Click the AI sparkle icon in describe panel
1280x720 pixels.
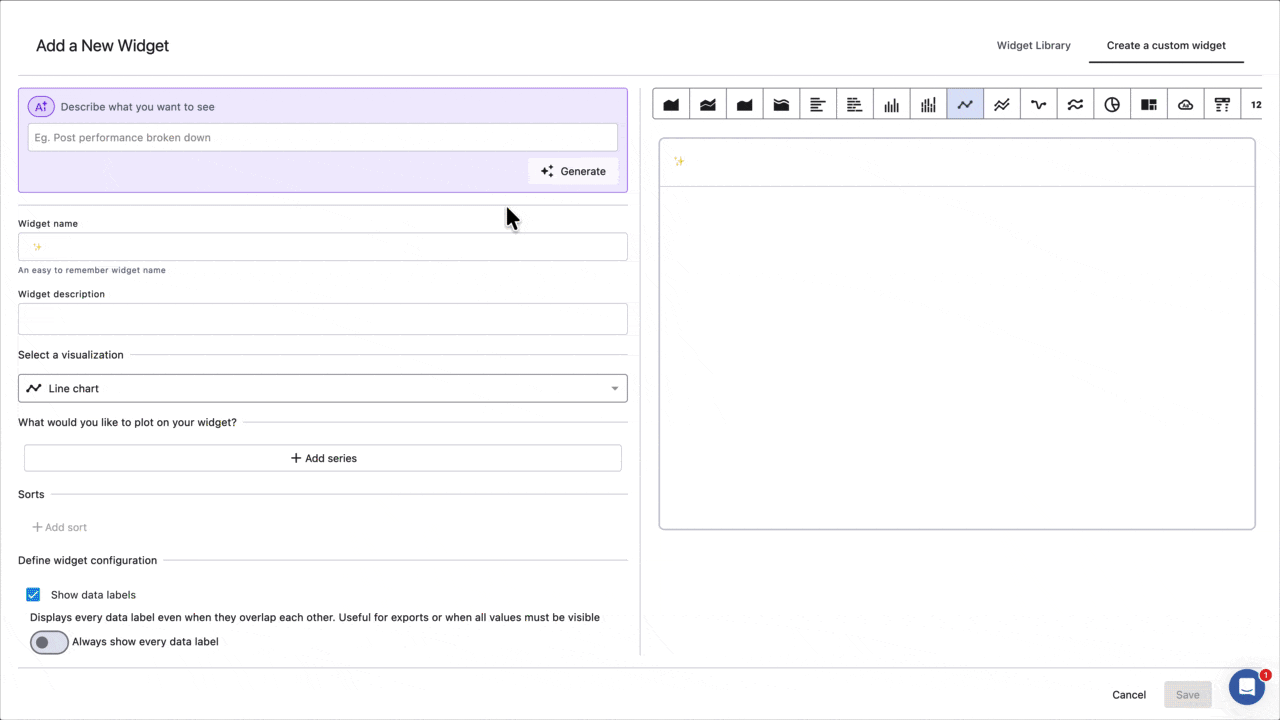(40, 107)
